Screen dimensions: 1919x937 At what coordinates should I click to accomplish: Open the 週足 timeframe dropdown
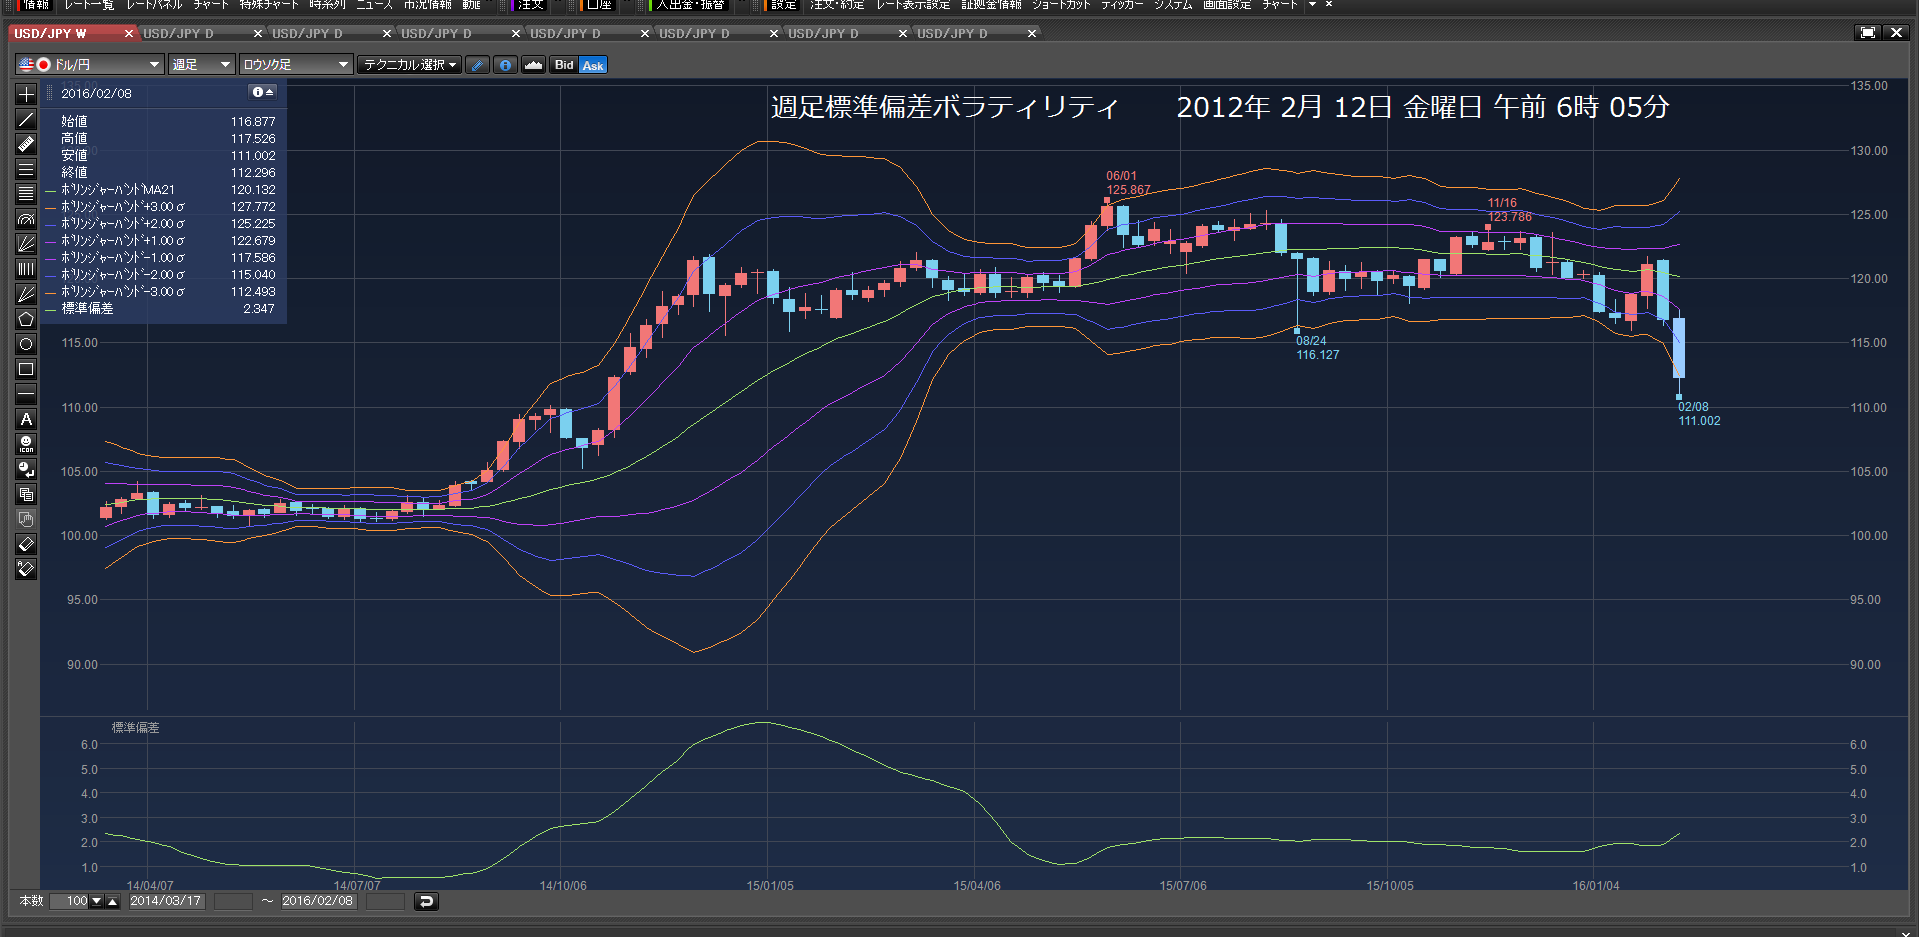pyautogui.click(x=201, y=65)
